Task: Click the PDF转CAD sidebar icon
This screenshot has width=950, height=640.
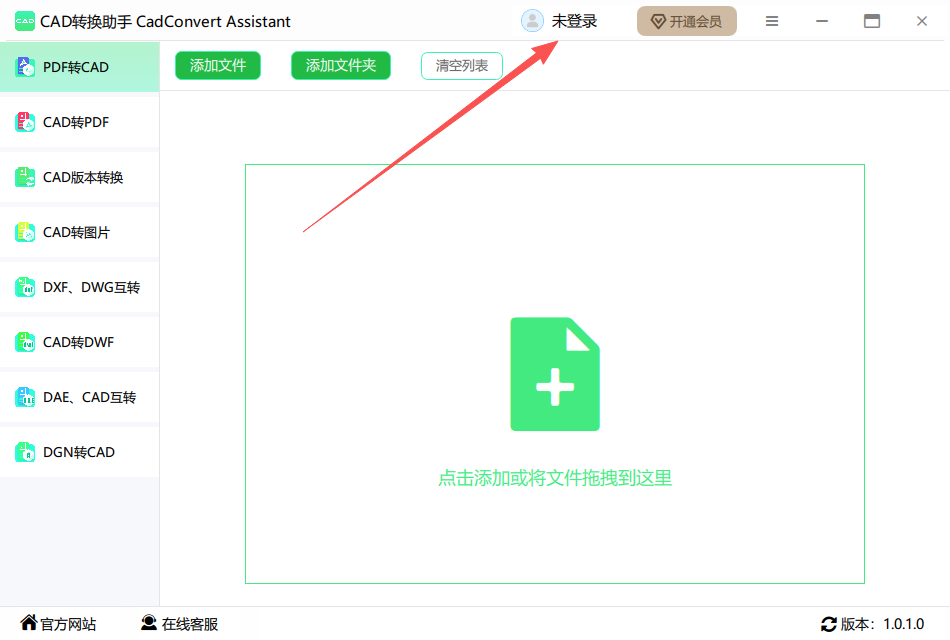Action: [25, 67]
